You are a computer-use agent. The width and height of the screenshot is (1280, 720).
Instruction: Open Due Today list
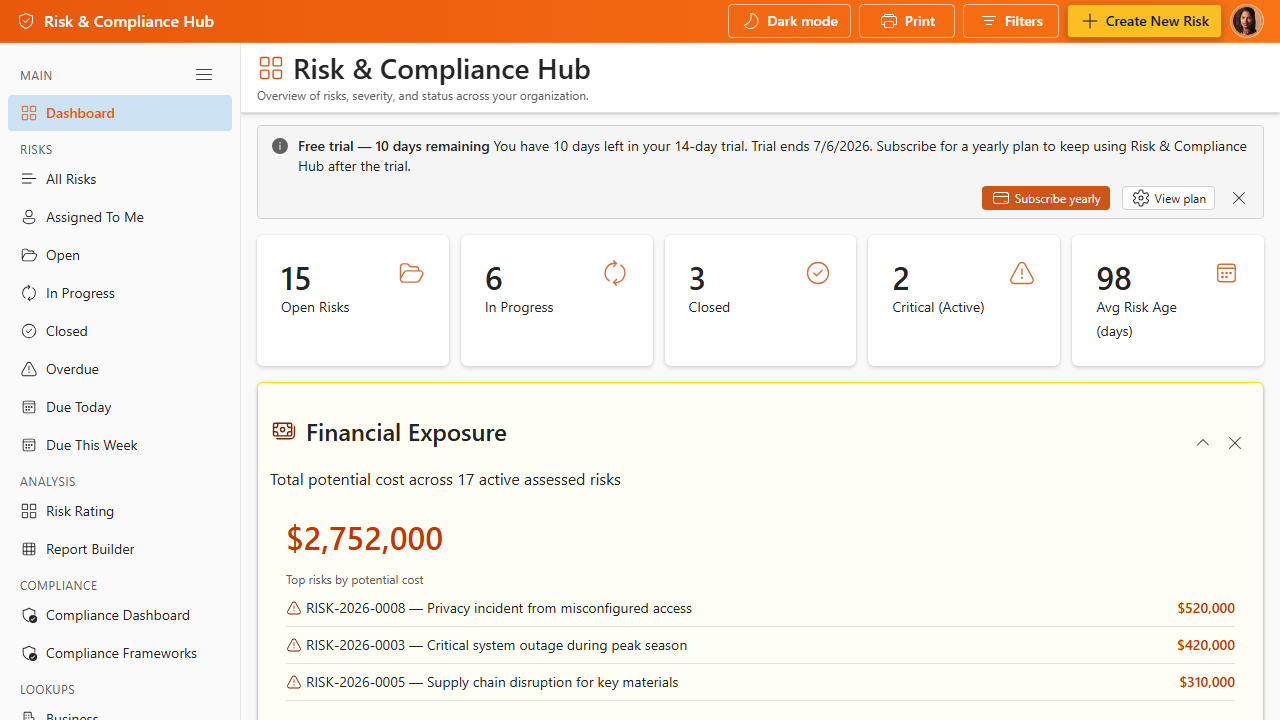(x=120, y=407)
